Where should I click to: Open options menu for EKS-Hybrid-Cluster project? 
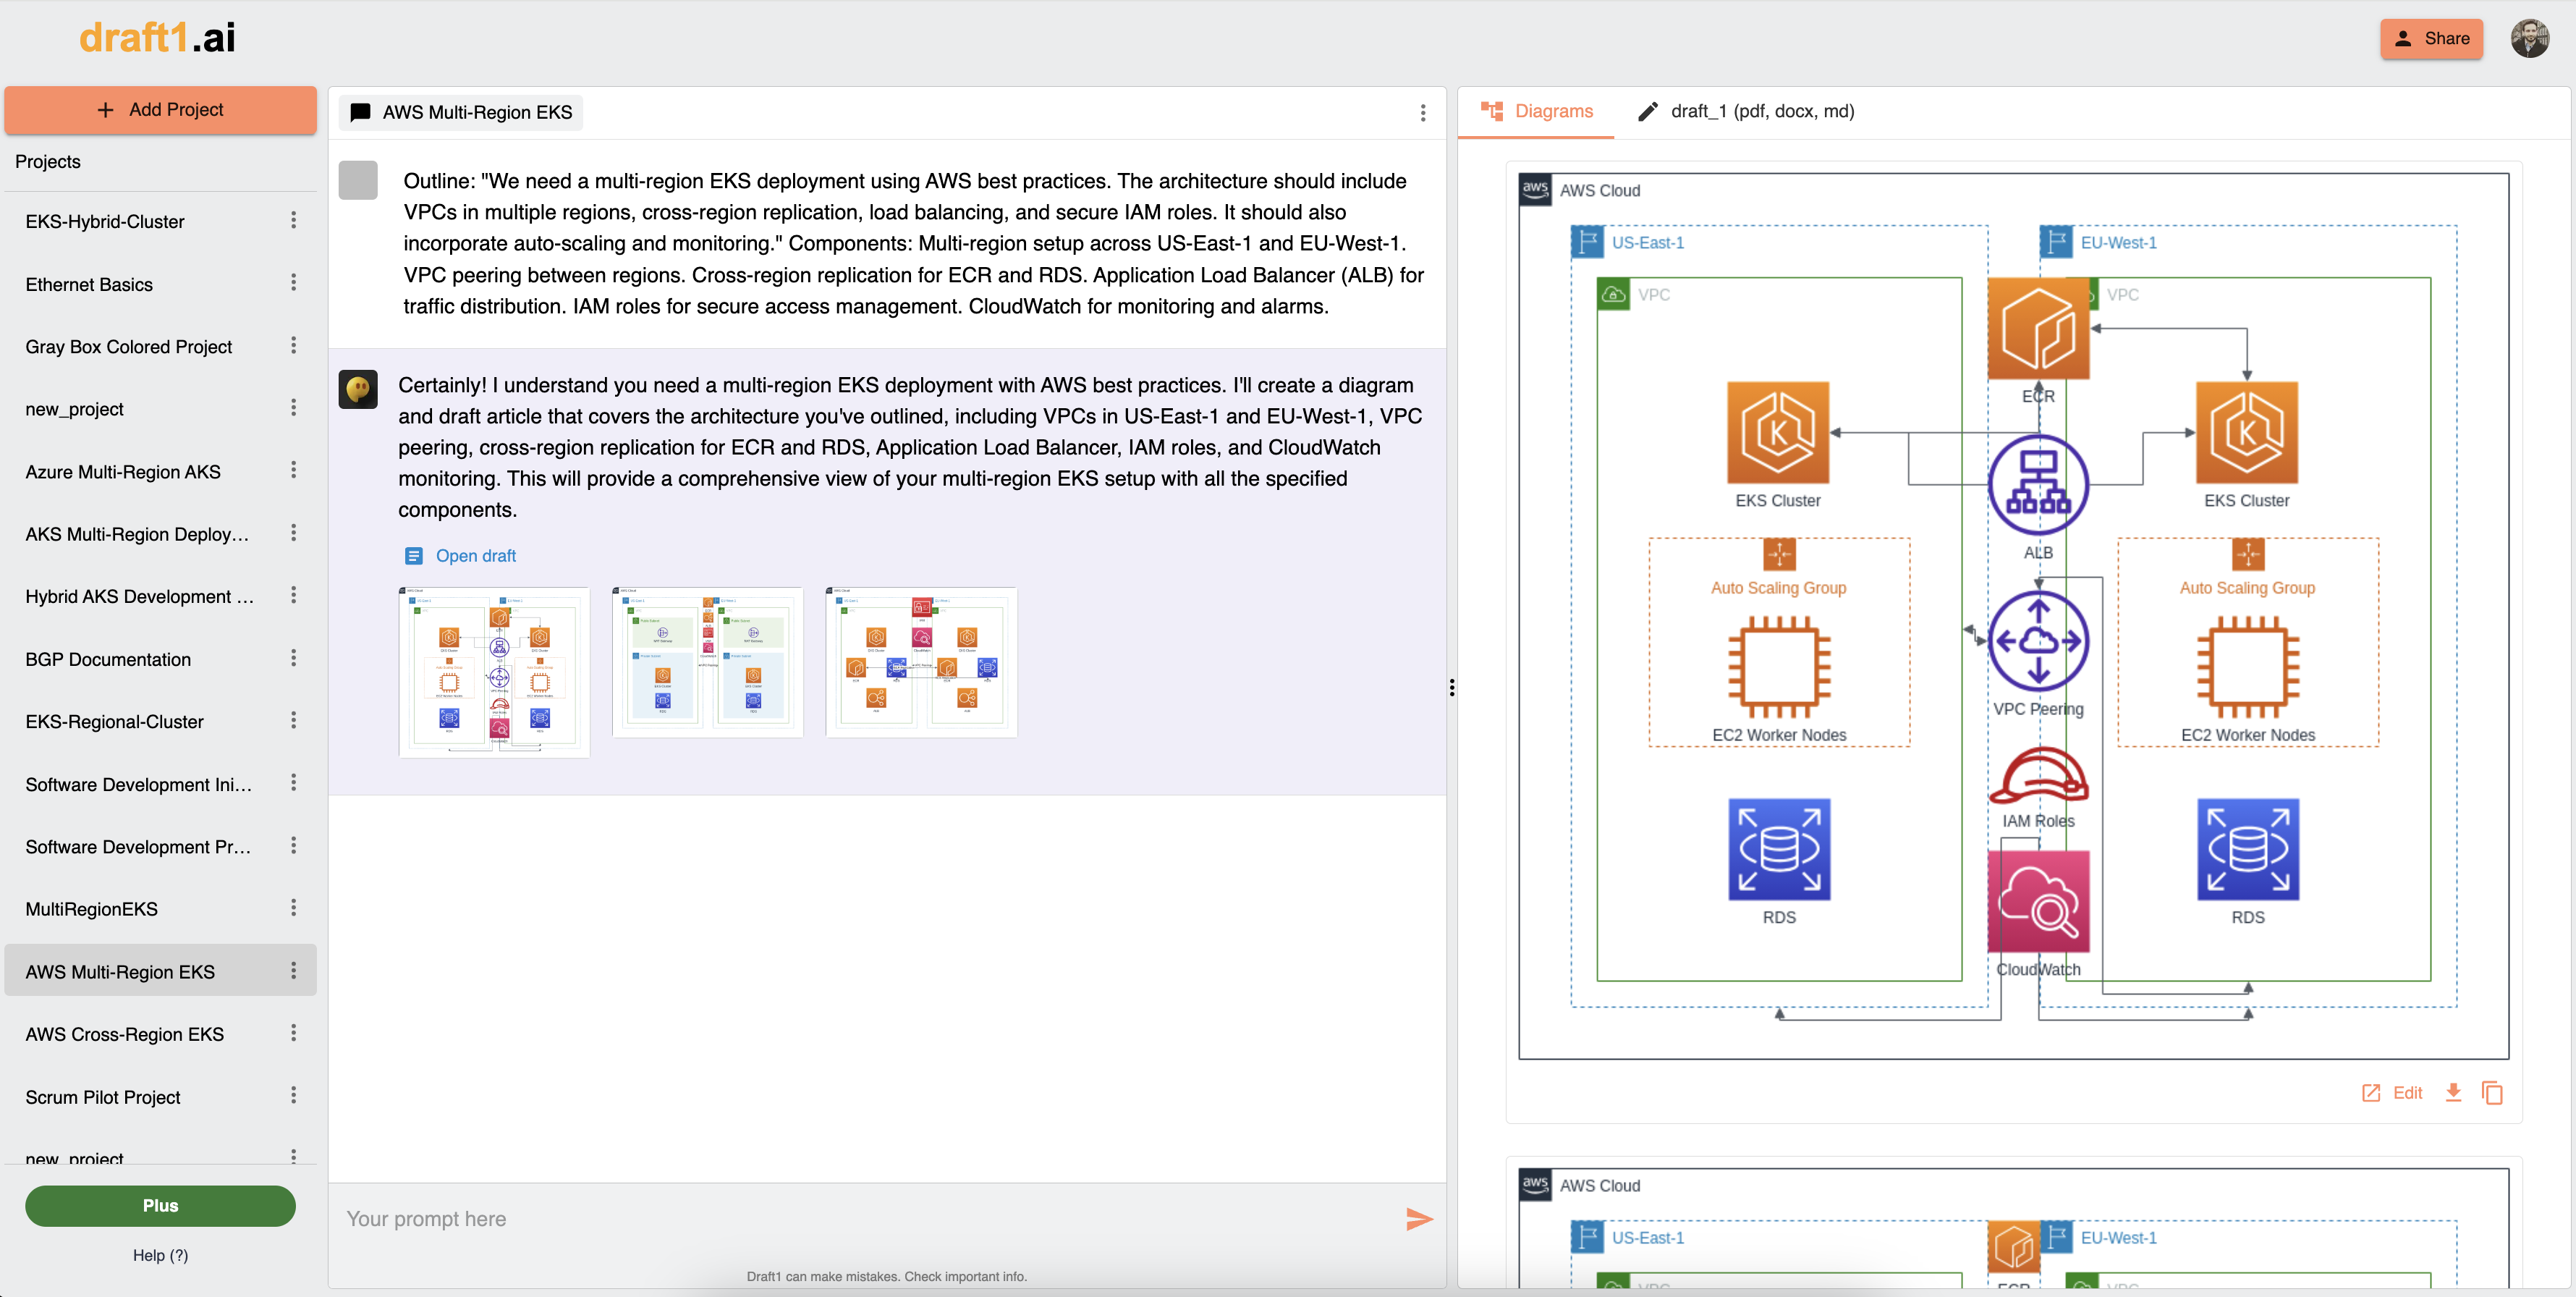tap(293, 220)
